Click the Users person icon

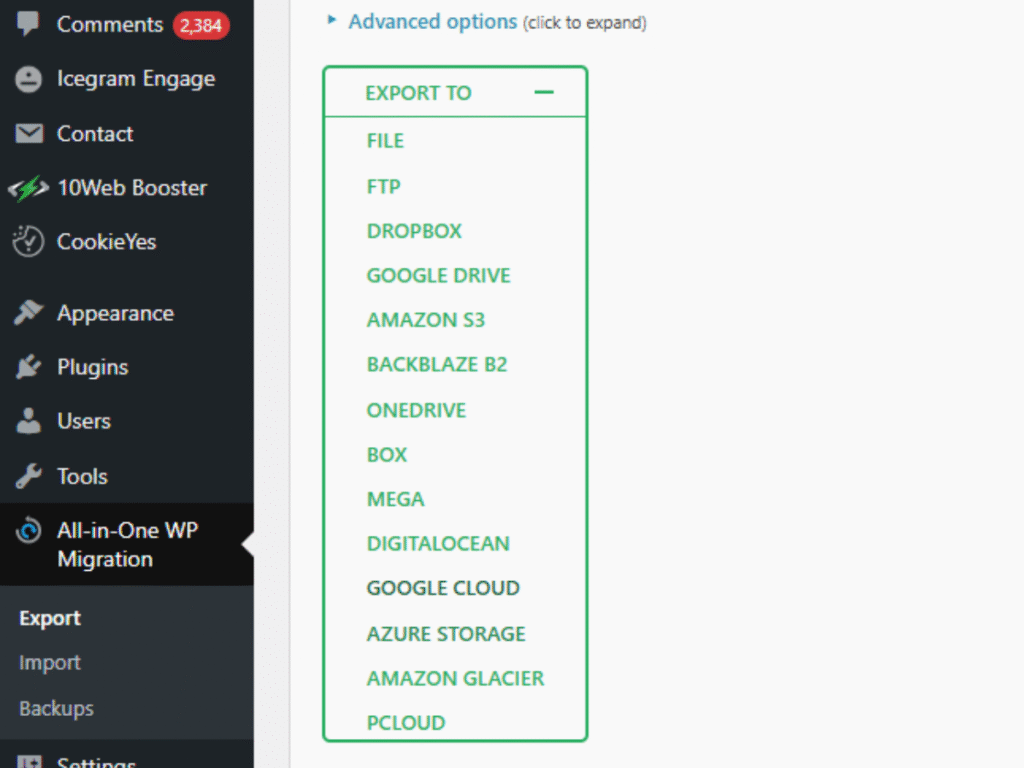[x=28, y=421]
